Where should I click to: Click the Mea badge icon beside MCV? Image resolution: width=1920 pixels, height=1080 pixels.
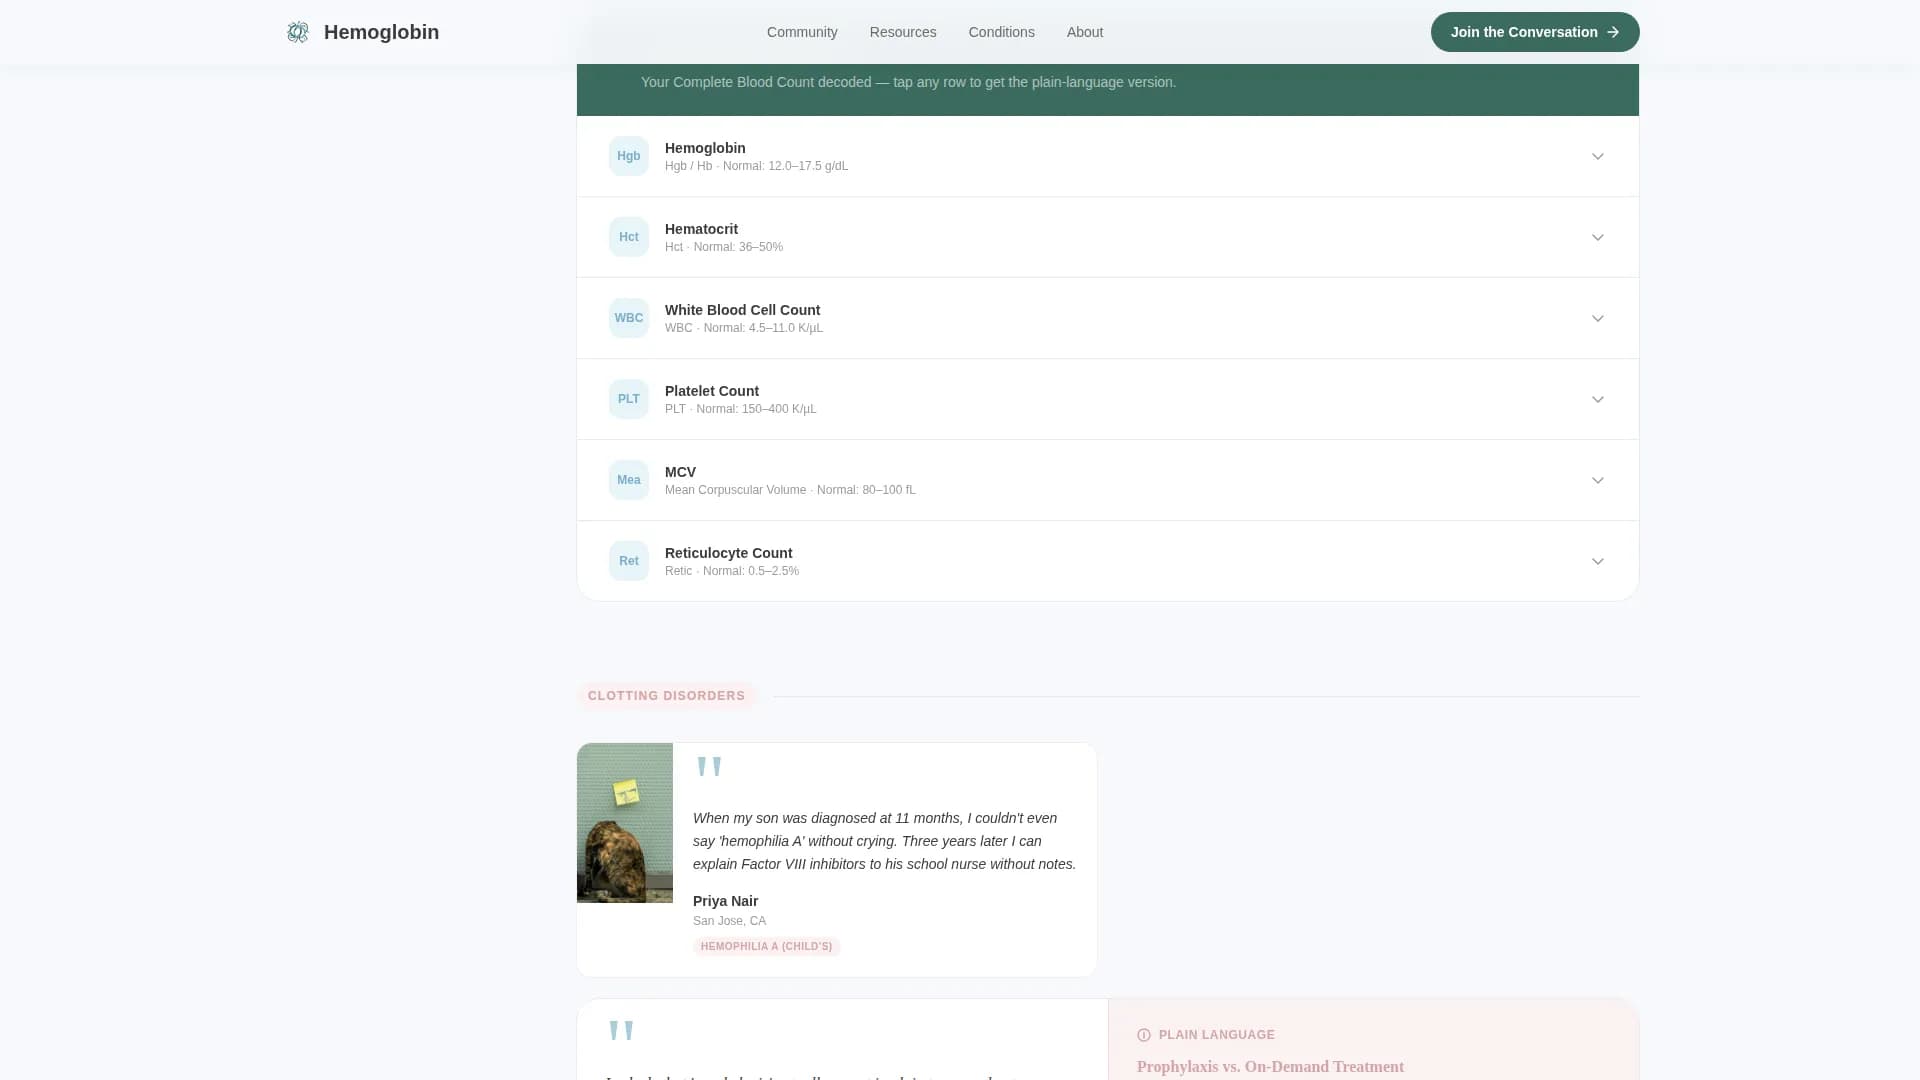click(x=628, y=480)
